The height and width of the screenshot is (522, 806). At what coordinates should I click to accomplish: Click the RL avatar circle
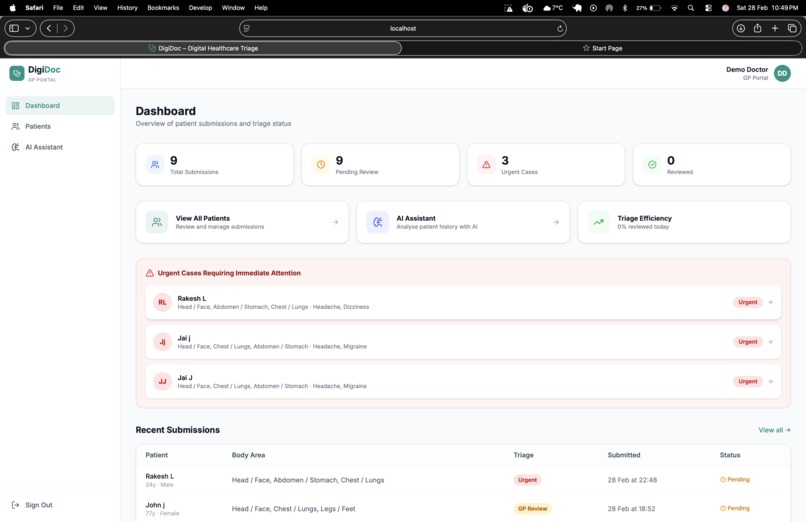162,302
